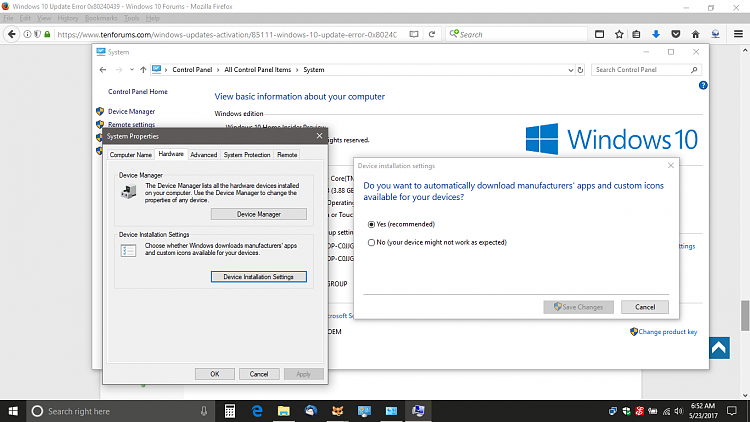Screen dimensions: 750x422
Task: Open Control Panel Home link
Action: tap(138, 91)
